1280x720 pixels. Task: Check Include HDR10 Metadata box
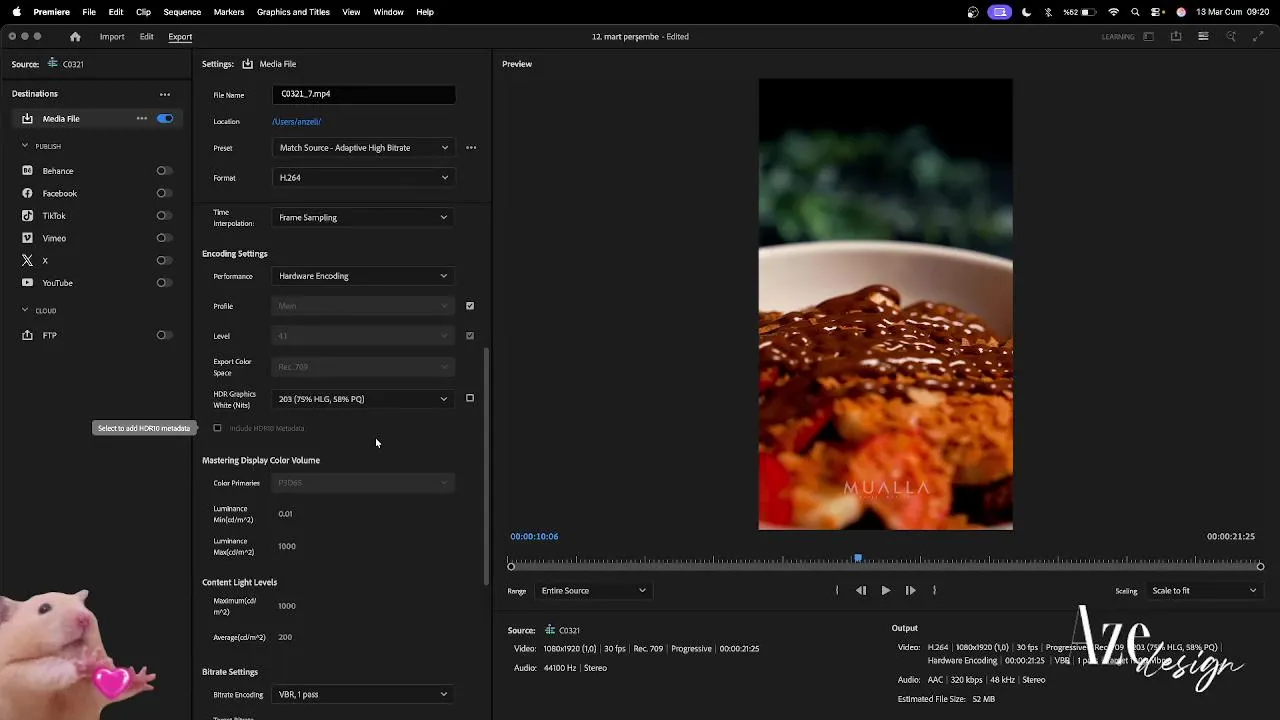coord(217,428)
